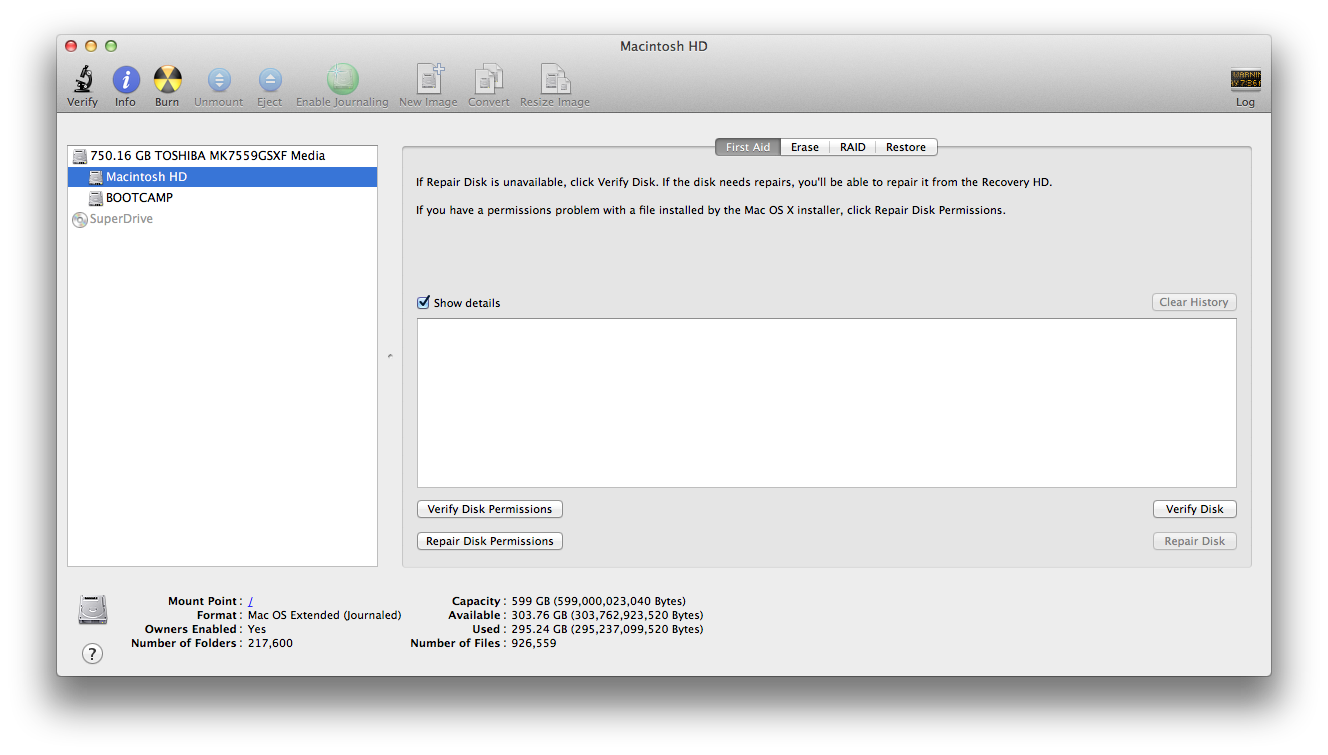Screen dimensions: 1328x755
Task: Click the Repair Disk button
Action: [1194, 541]
